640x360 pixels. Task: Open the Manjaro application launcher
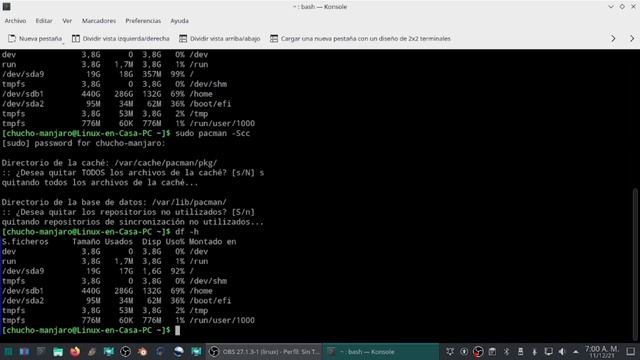(8, 351)
